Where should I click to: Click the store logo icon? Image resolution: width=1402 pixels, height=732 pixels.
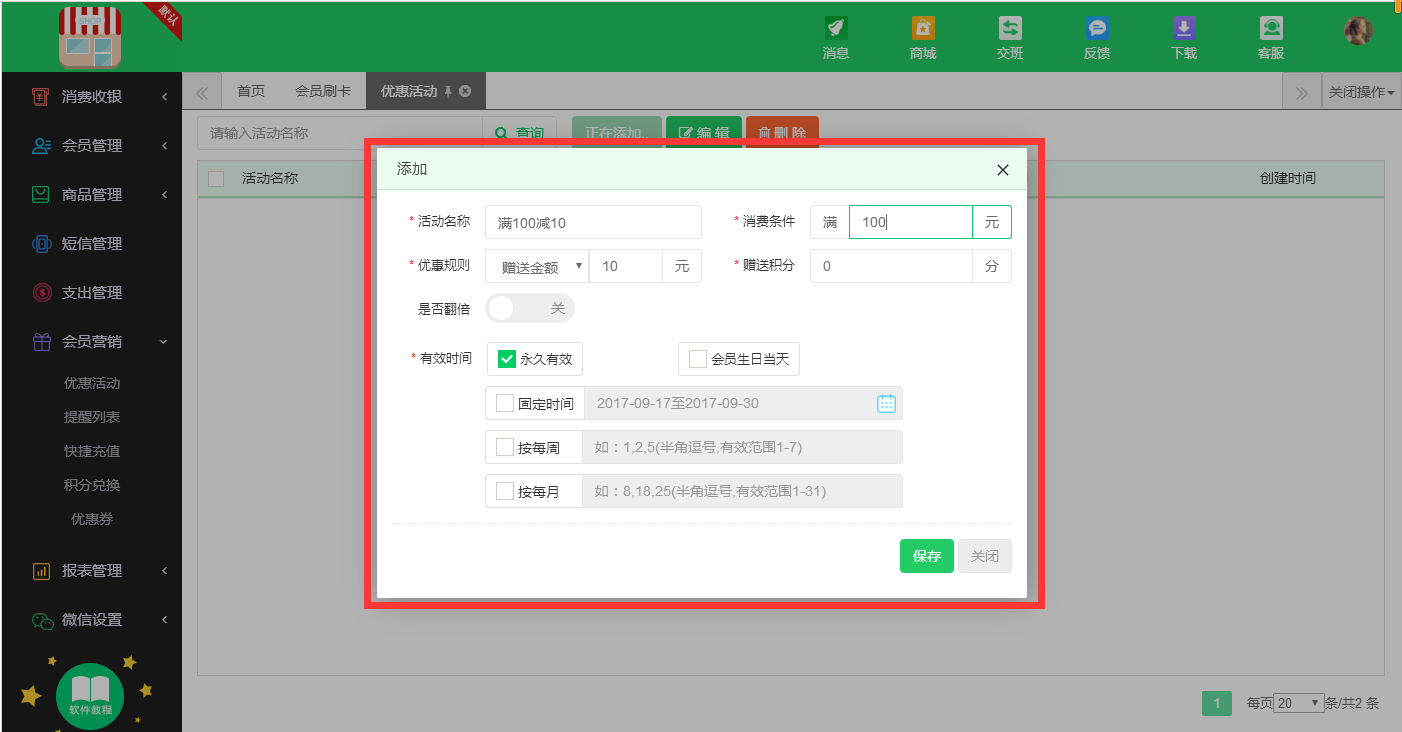(x=90, y=37)
